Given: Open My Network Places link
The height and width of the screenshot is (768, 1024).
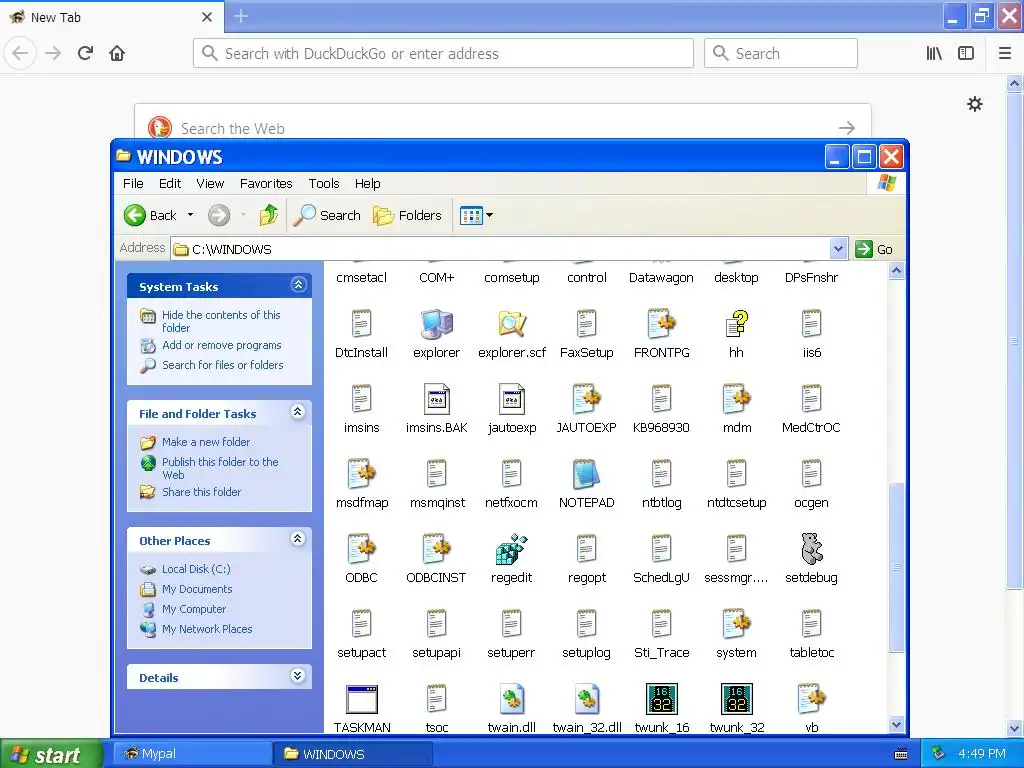Looking at the screenshot, I should click(x=207, y=629).
